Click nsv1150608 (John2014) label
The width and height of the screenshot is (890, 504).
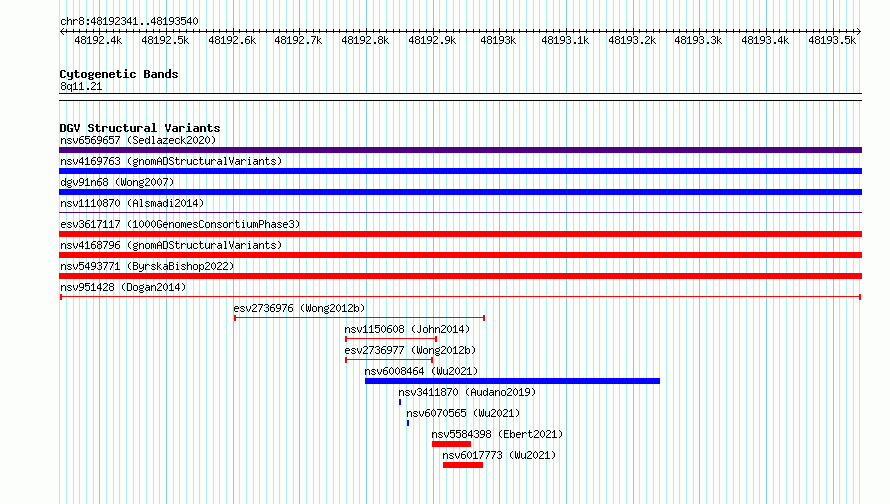point(407,329)
